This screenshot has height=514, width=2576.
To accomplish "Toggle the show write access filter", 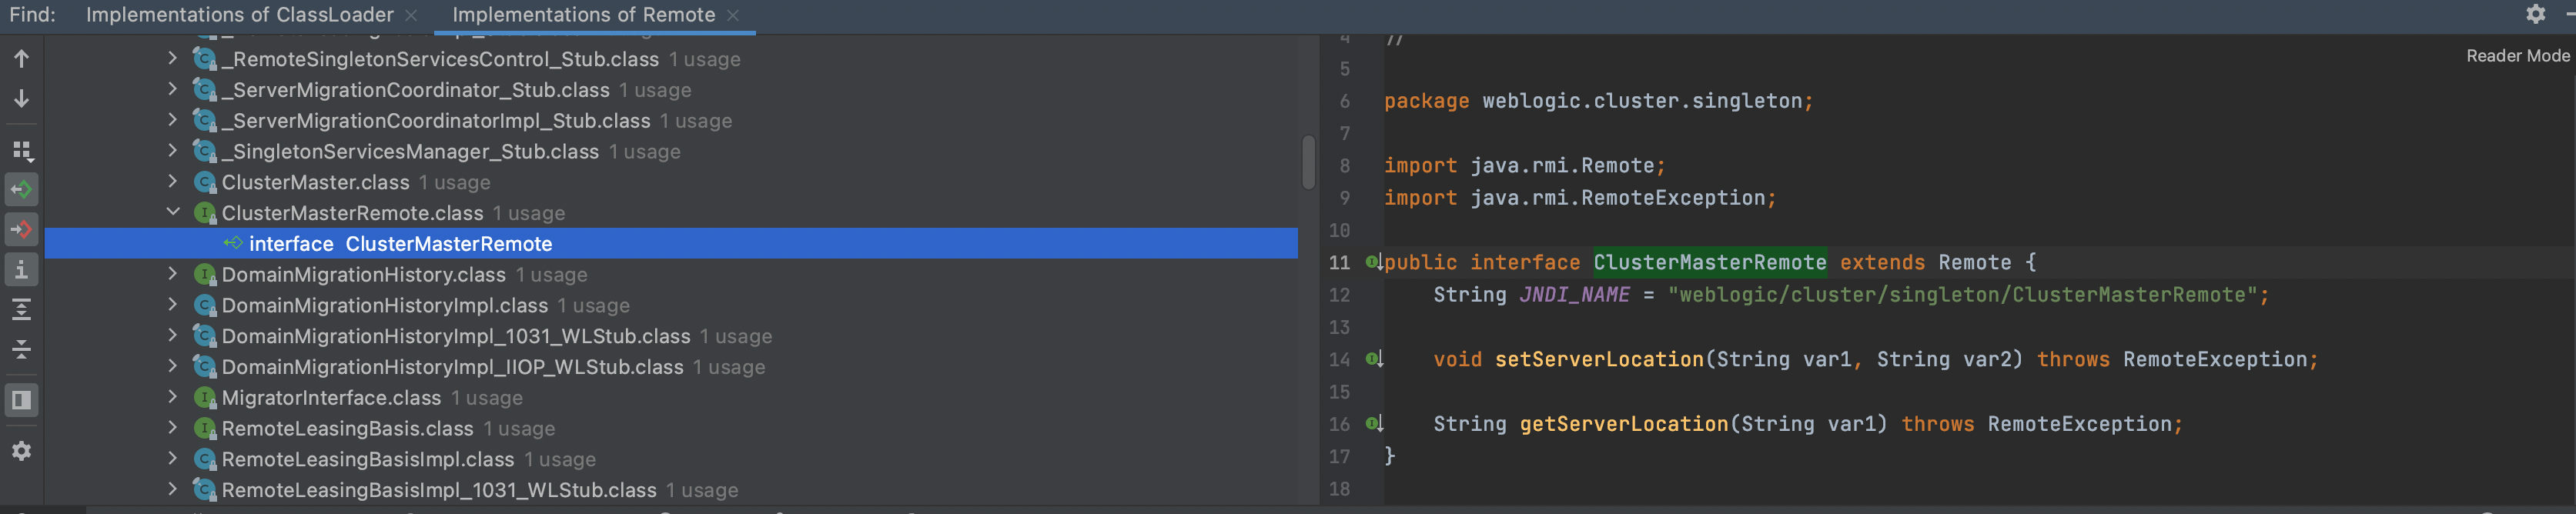I will tap(21, 230).
